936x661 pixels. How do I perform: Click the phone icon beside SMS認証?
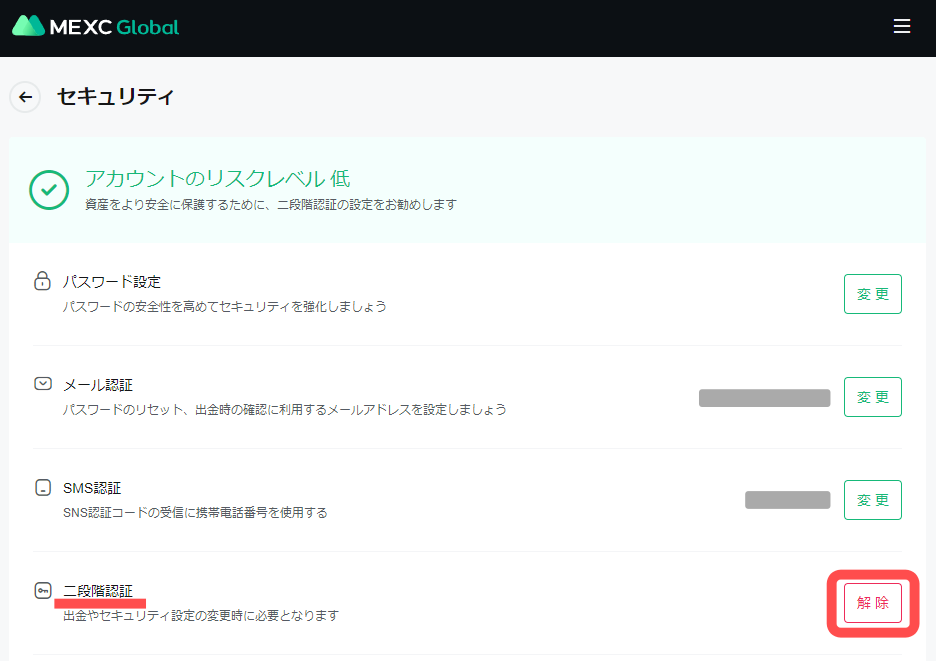[43, 487]
